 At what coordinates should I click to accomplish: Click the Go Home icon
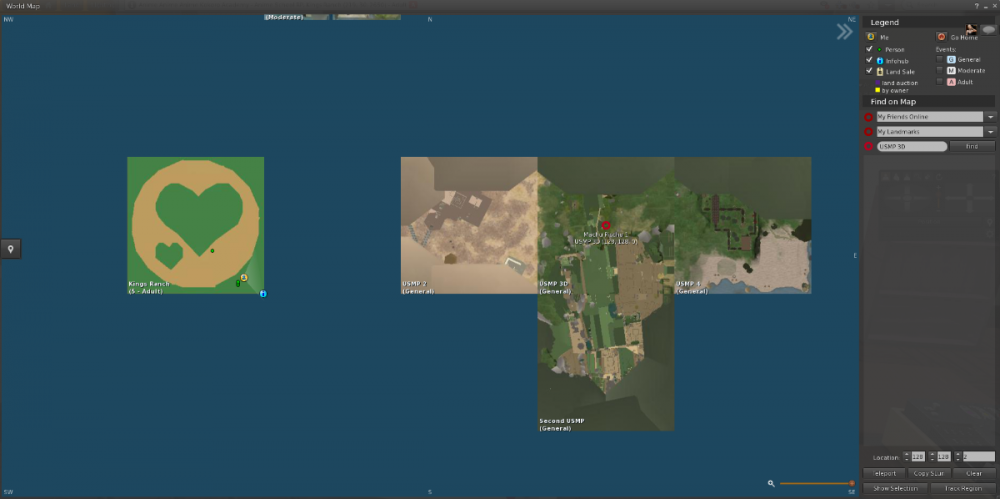(x=941, y=37)
